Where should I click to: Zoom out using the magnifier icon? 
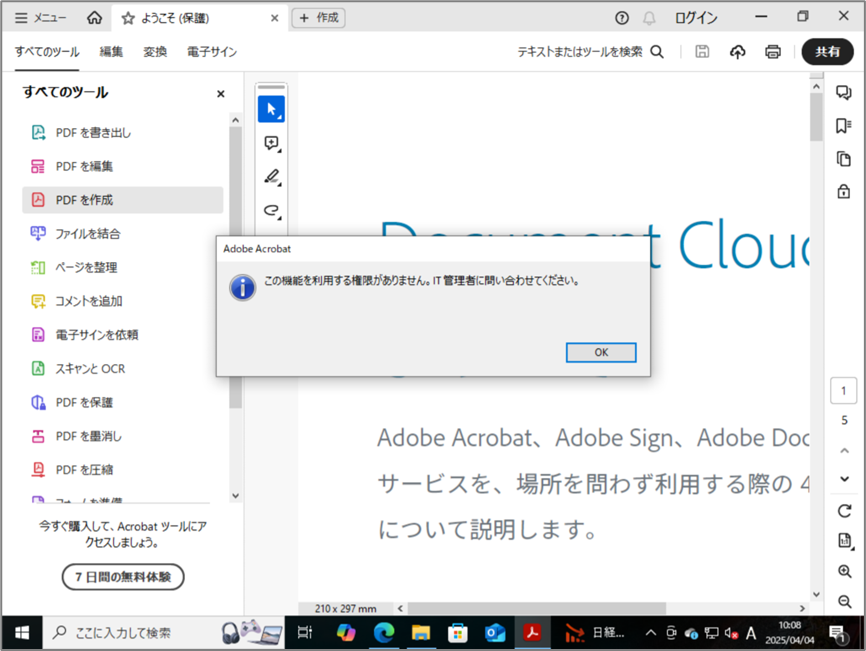point(843,601)
